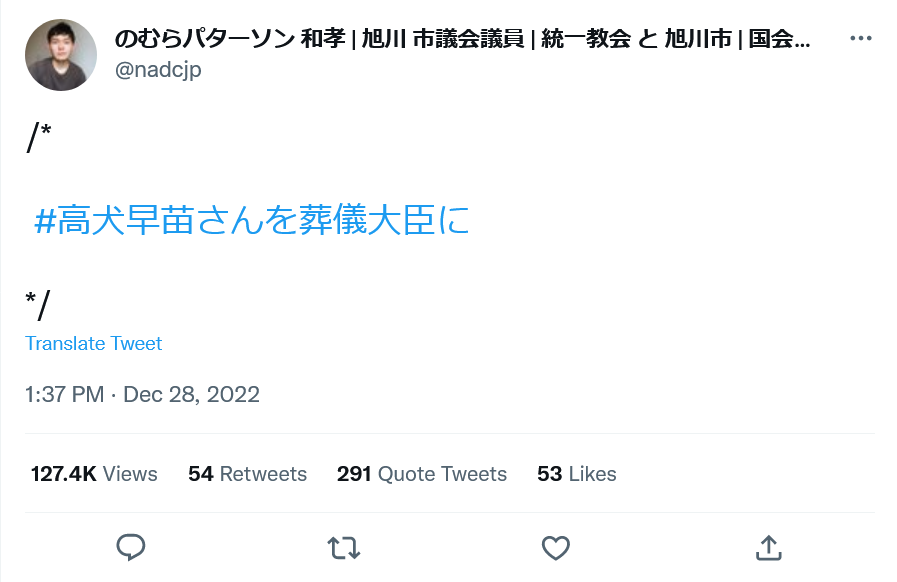Click the heart icon to toggle like state
Viewport: 897px width, 582px height.
click(555, 548)
